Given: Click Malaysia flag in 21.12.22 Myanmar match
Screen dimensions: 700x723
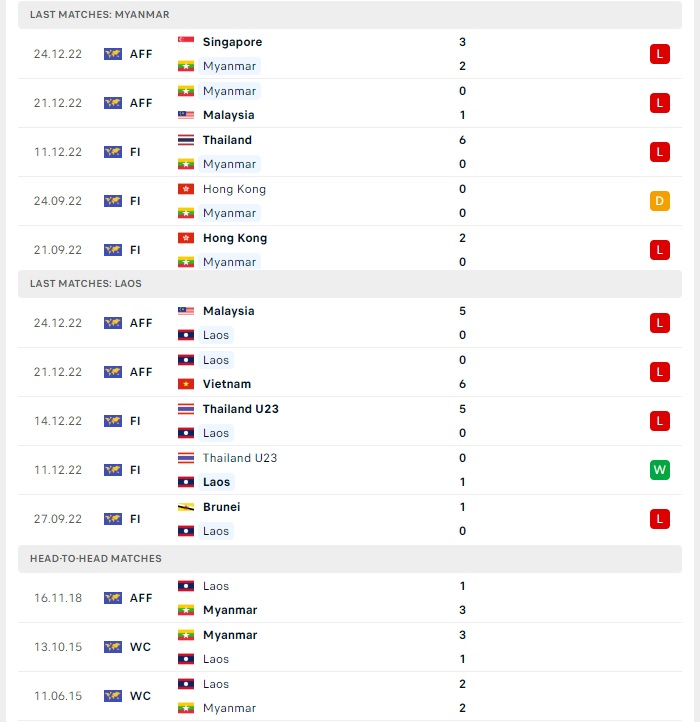Looking at the screenshot, I should pyautogui.click(x=186, y=115).
